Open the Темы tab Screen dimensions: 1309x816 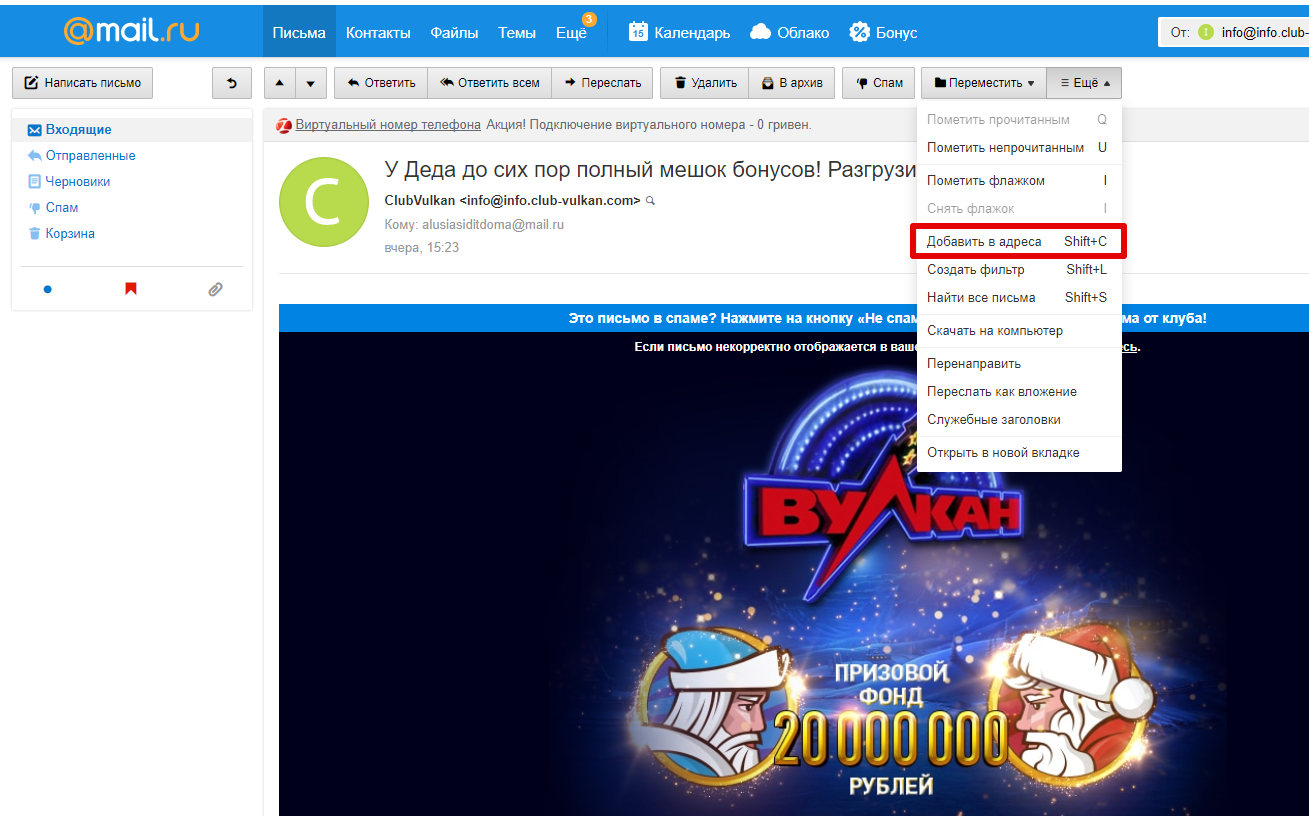point(517,32)
